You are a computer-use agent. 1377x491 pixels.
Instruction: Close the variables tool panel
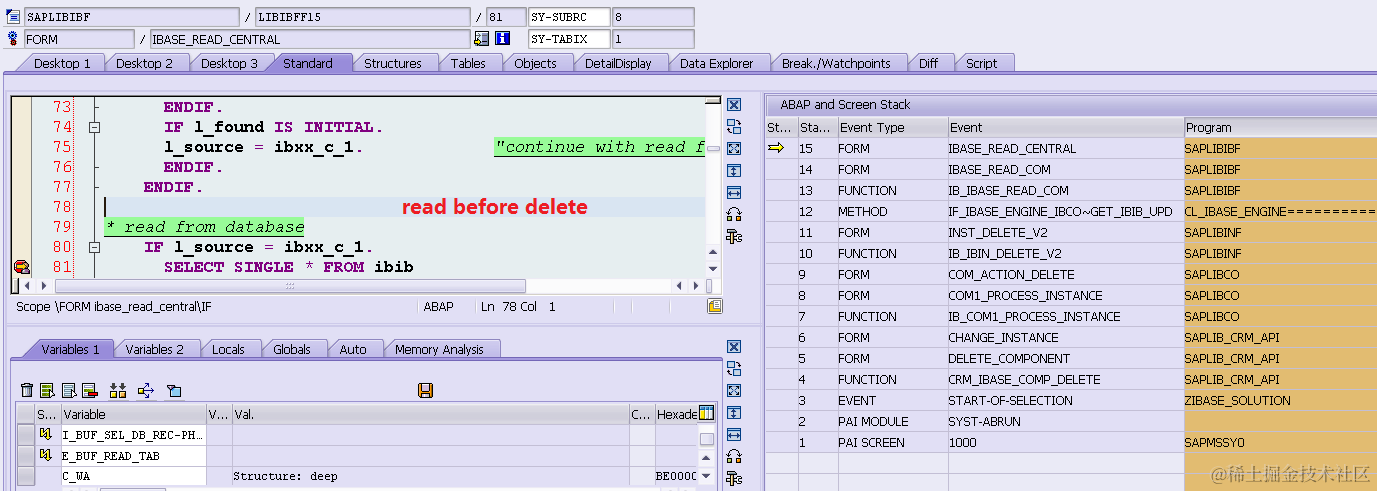point(733,347)
